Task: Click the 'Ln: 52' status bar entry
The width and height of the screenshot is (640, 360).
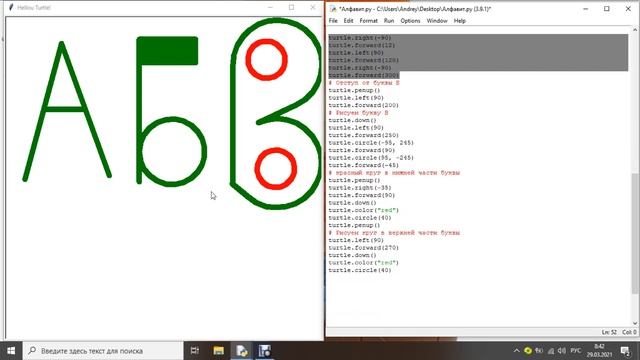Action: (609, 332)
